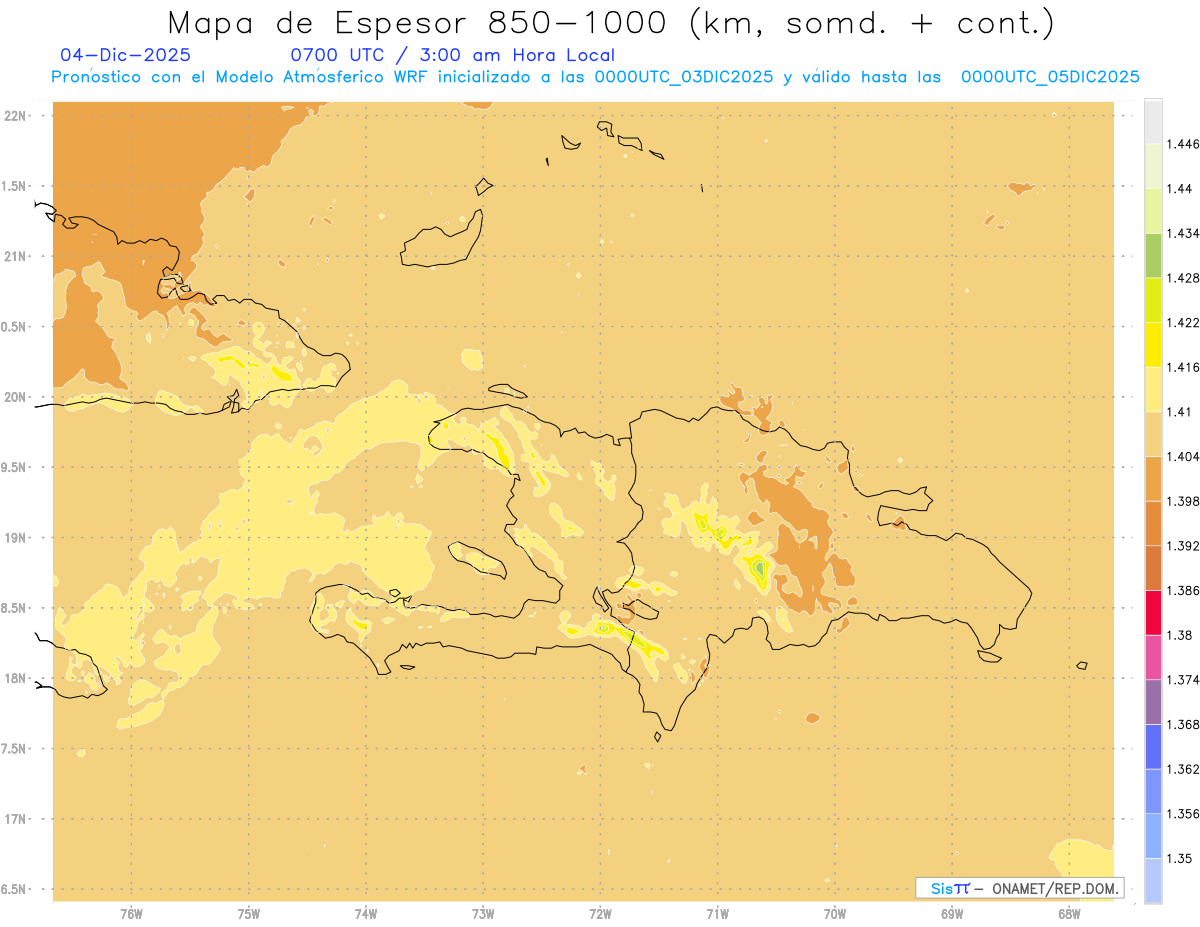Click the date label "04-Dic-2025"
The height and width of the screenshot is (927, 1200).
pyautogui.click(x=125, y=56)
